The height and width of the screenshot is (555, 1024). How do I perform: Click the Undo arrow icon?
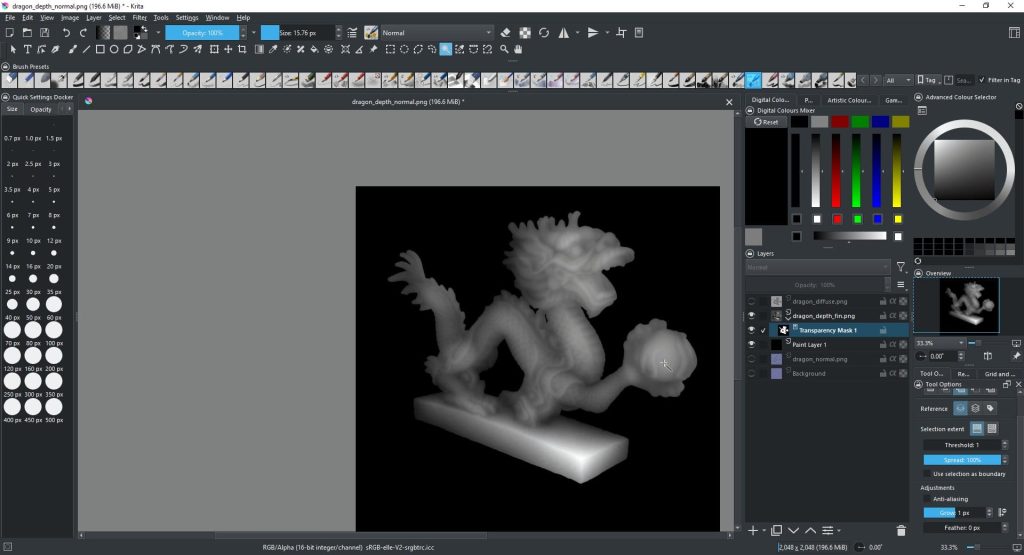(x=67, y=32)
